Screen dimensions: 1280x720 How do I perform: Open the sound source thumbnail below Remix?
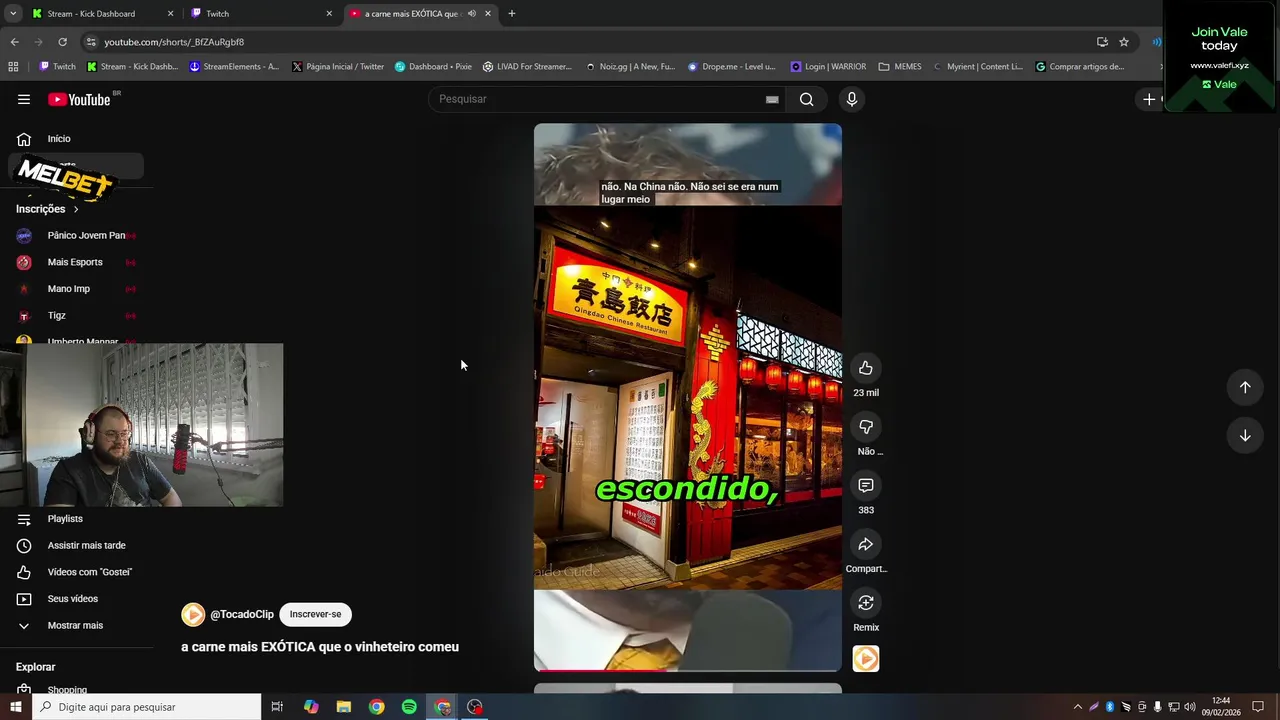pos(866,659)
